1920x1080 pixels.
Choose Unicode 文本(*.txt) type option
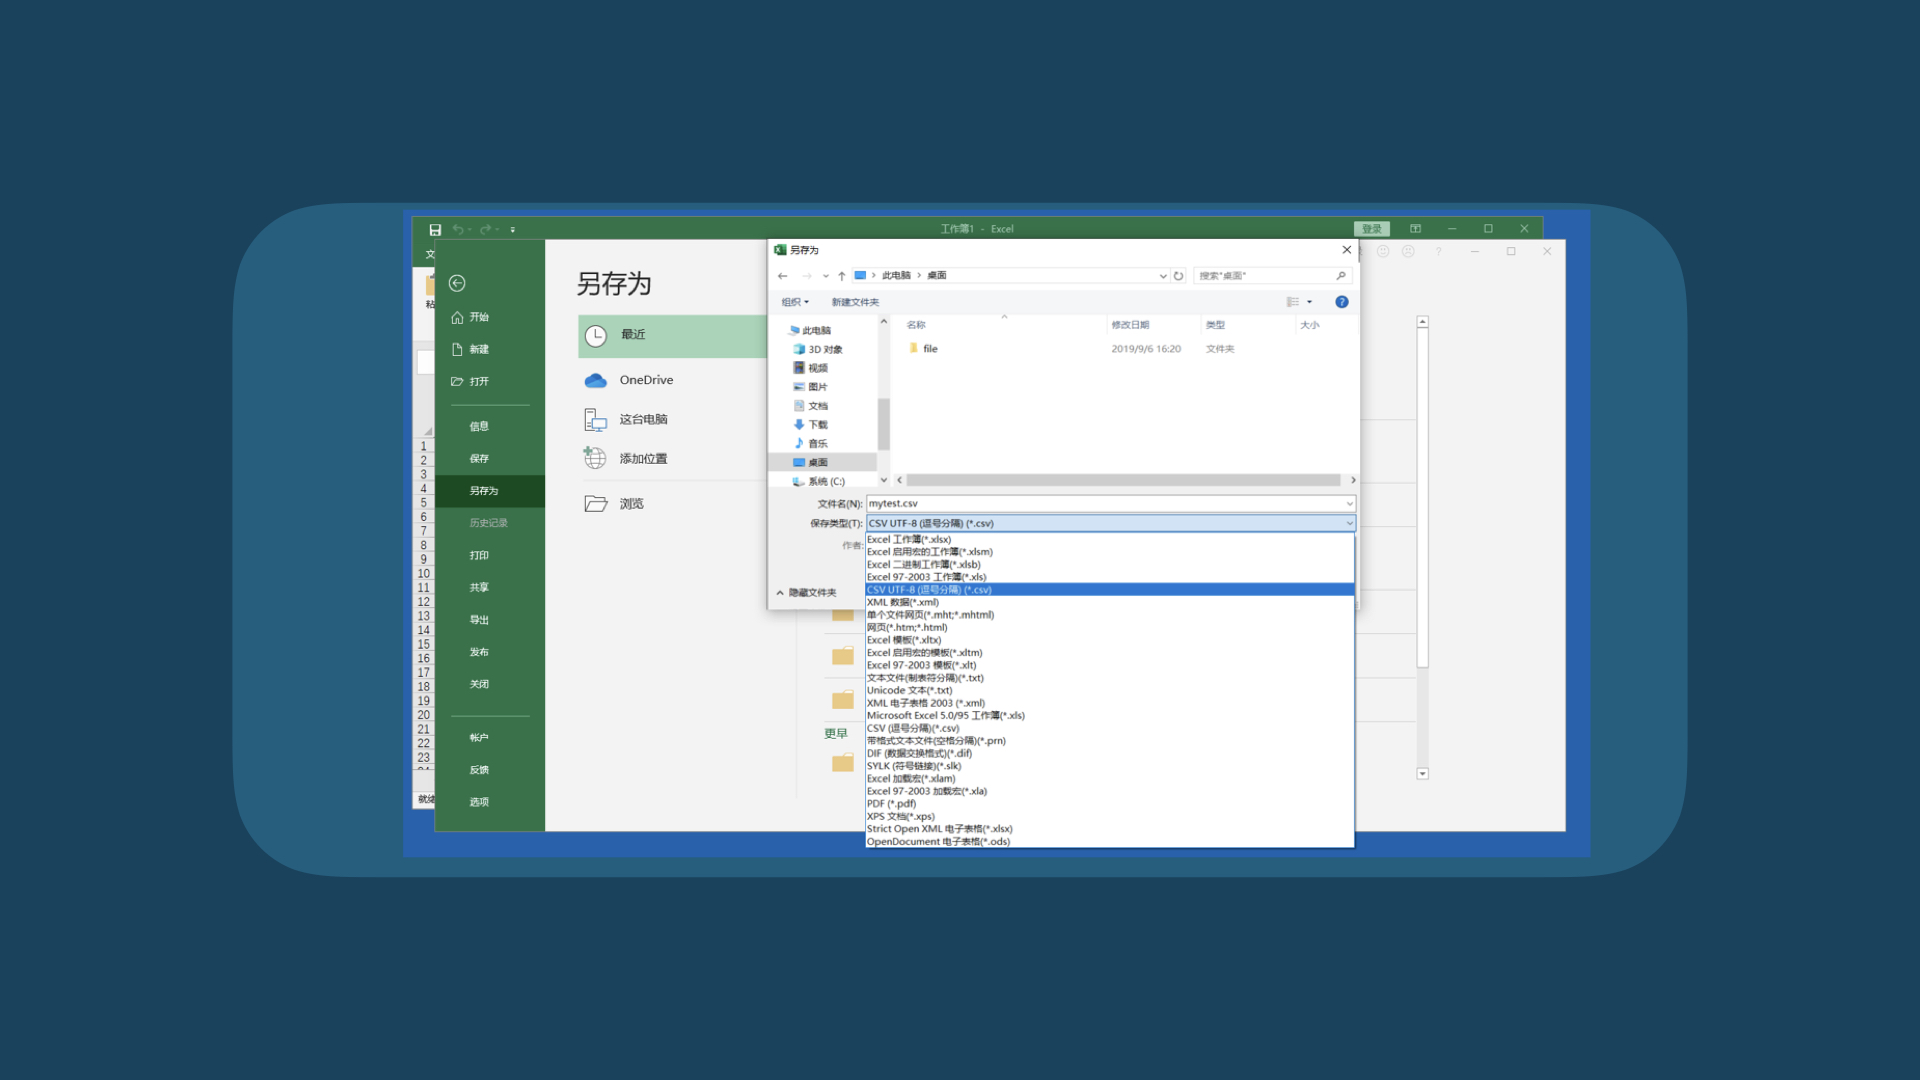pyautogui.click(x=1110, y=690)
